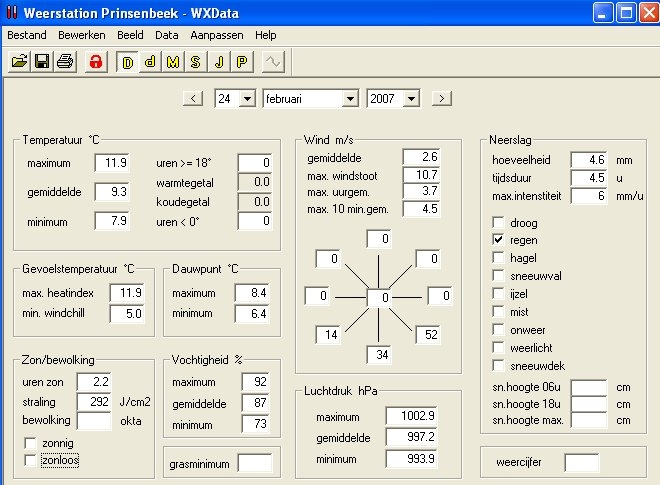Go to previous day with left arrow button

pyautogui.click(x=193, y=99)
